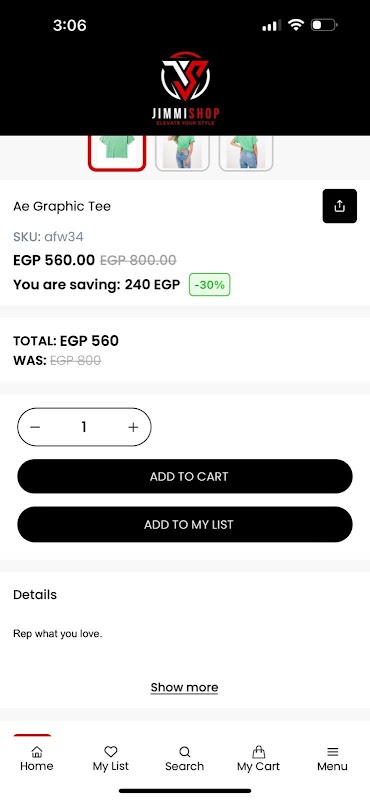This screenshot has width=370, height=800.
Task: Select the second model photo thumbnail
Action: click(183, 153)
